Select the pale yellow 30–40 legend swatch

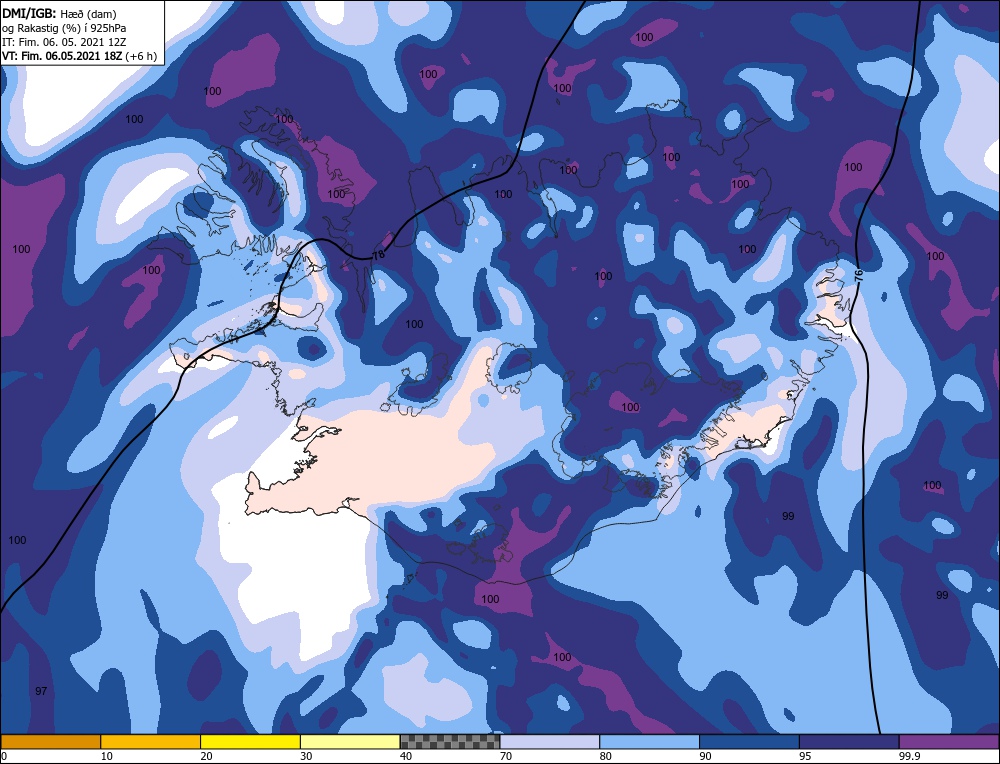pyautogui.click(x=350, y=741)
